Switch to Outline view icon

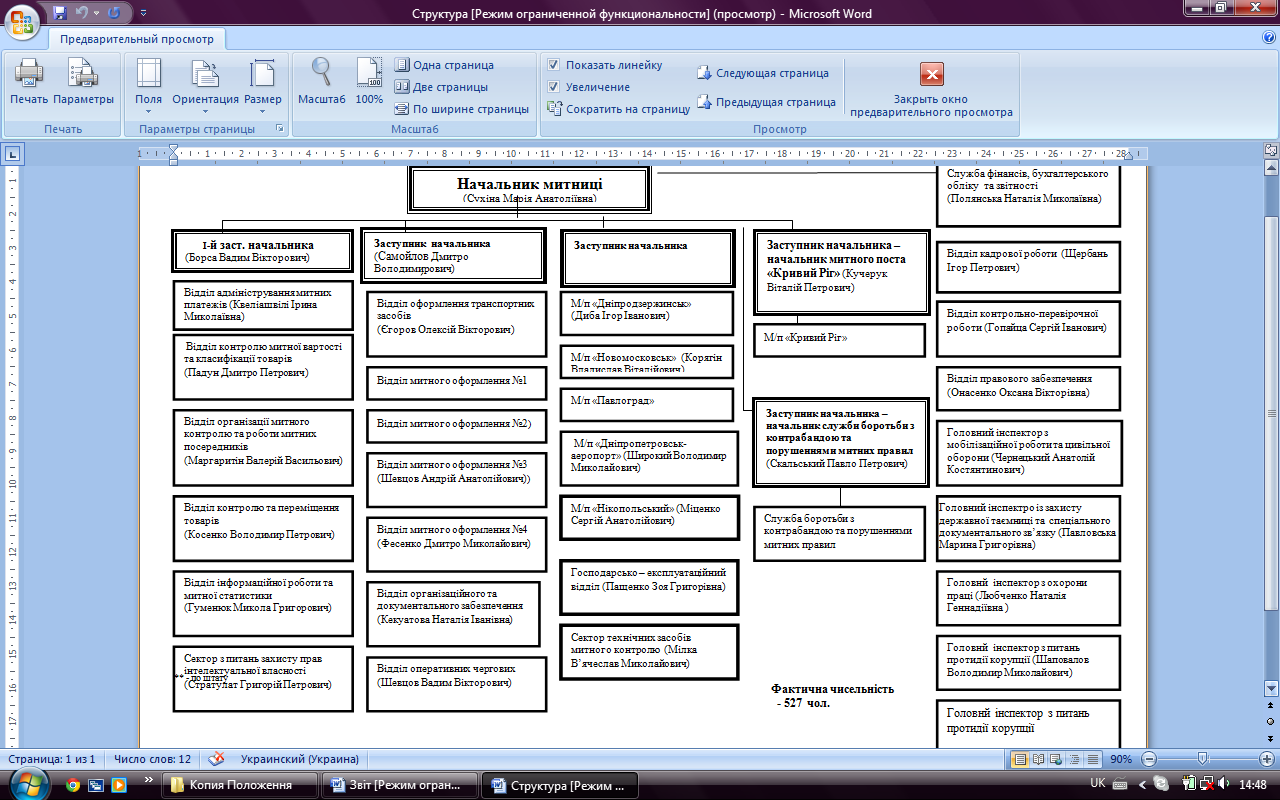[x=1075, y=759]
